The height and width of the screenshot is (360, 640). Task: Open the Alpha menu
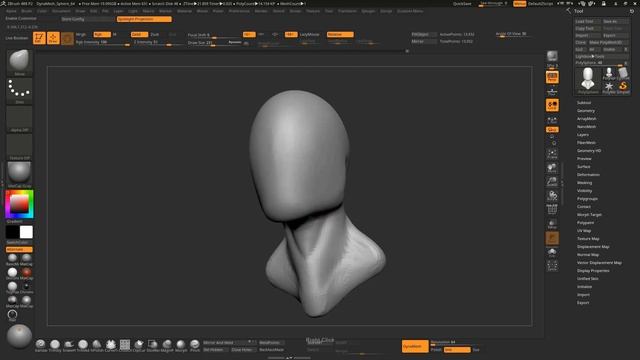[x=11, y=11]
